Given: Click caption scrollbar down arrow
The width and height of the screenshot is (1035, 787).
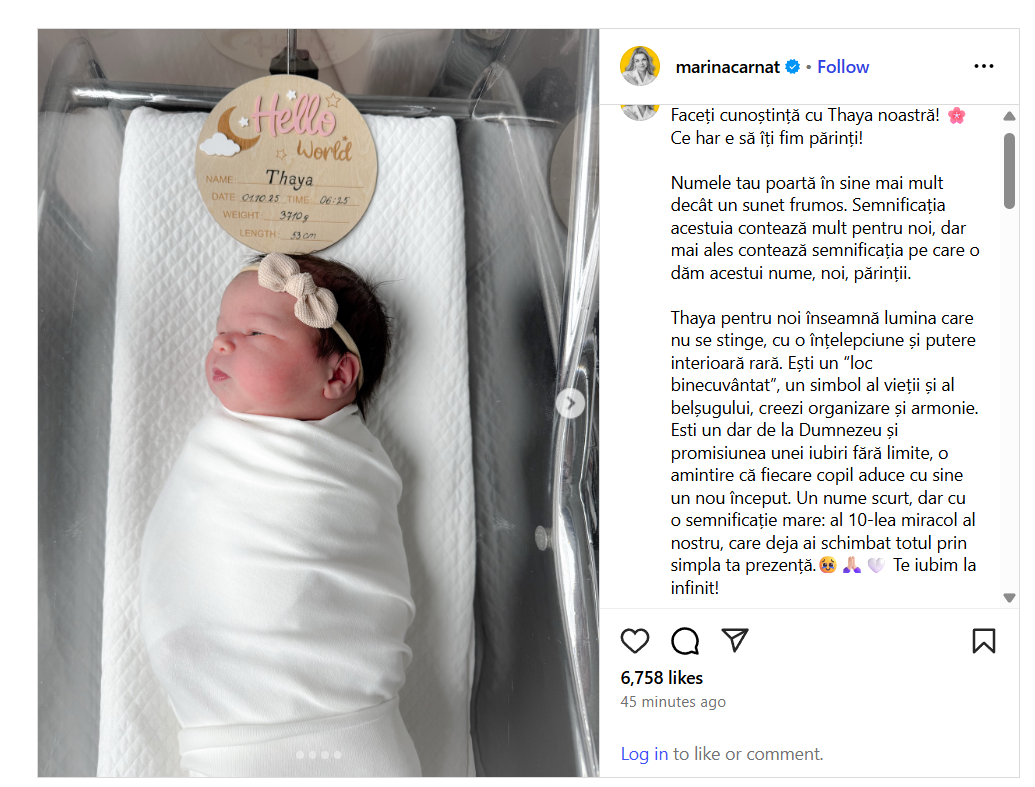Looking at the screenshot, I should pos(1009,598).
